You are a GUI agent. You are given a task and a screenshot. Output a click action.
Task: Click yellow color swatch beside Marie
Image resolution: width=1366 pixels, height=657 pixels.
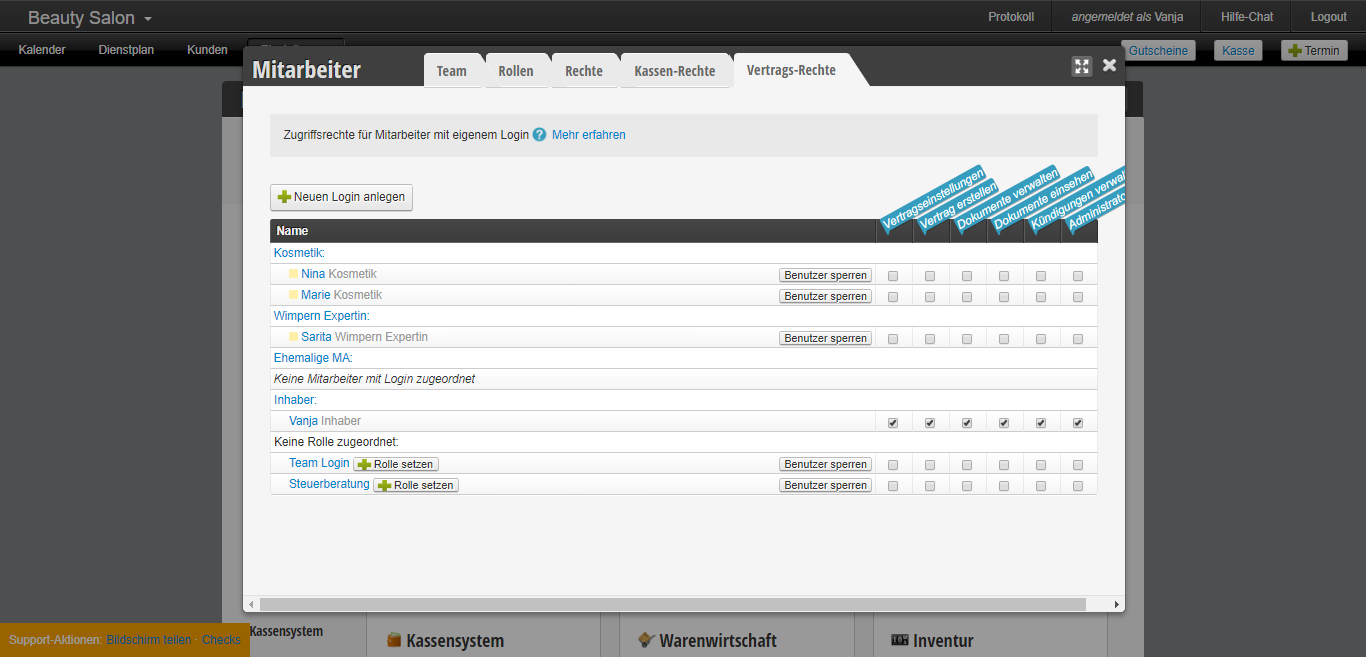[x=294, y=295]
